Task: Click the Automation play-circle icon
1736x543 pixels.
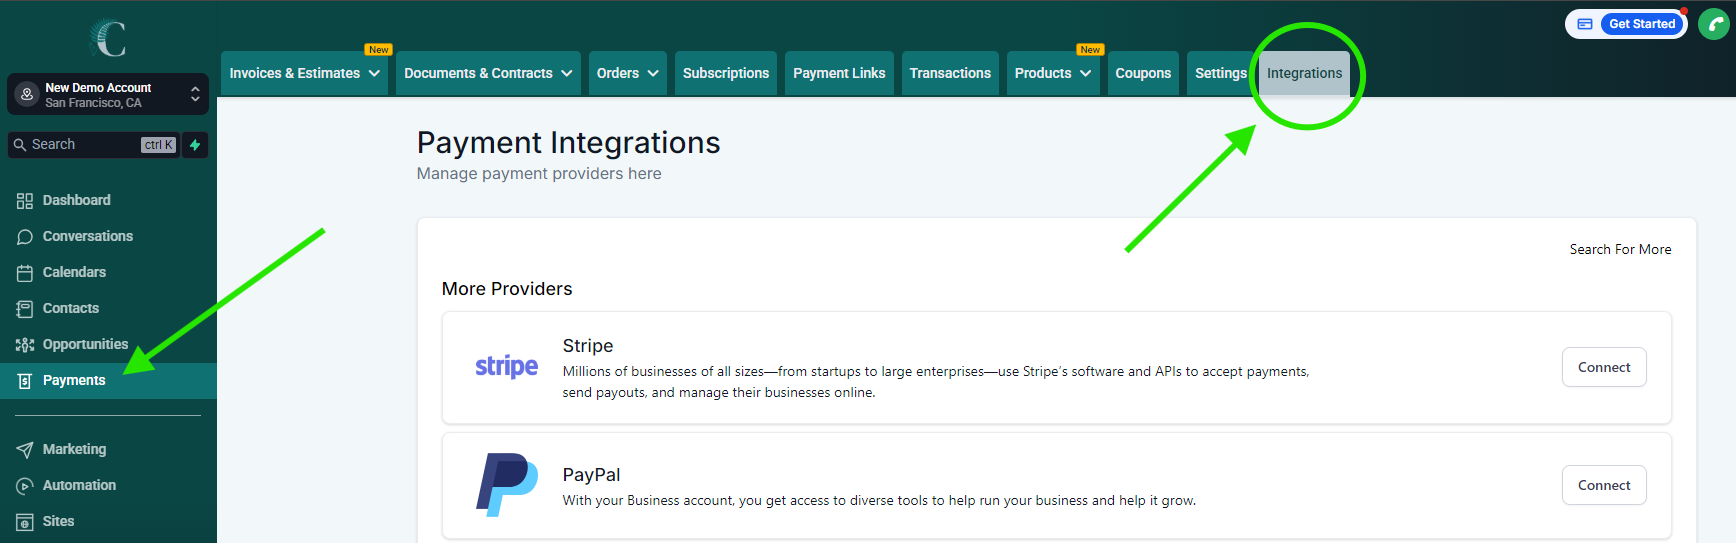Action: point(25,486)
